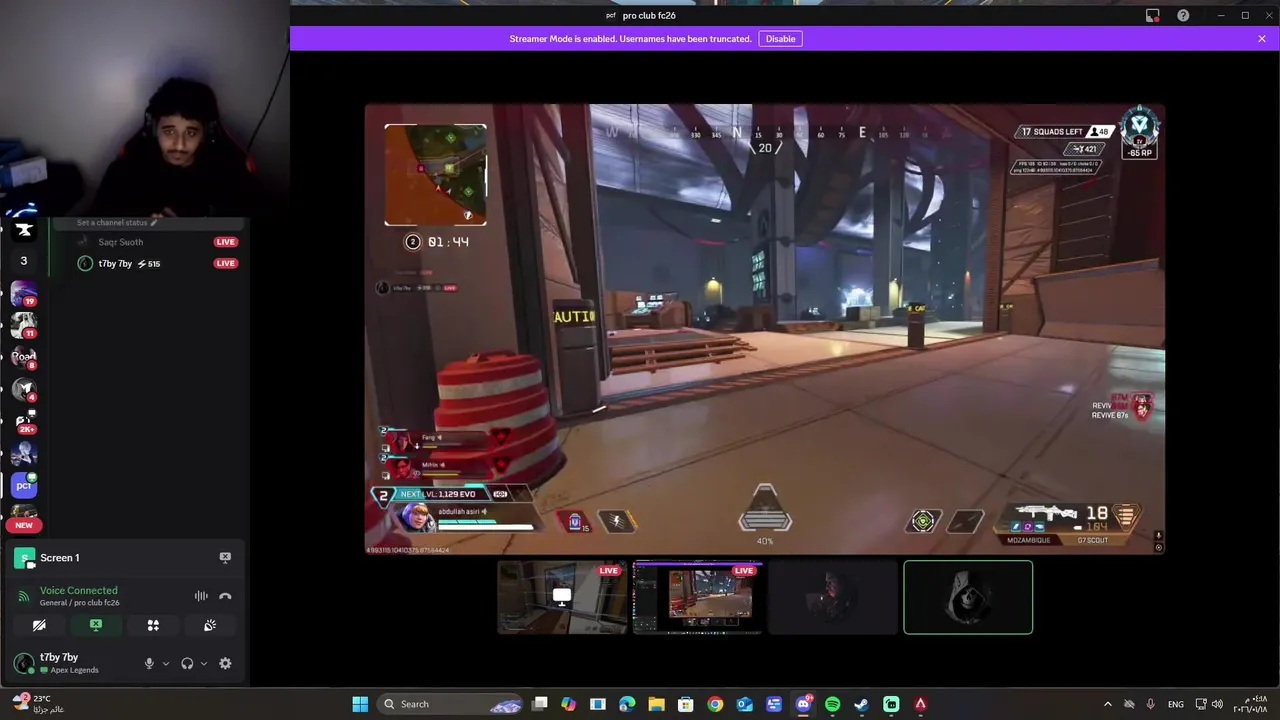Viewport: 1280px width, 720px height.
Task: Toggle noise suppression waveform icon
Action: click(201, 596)
